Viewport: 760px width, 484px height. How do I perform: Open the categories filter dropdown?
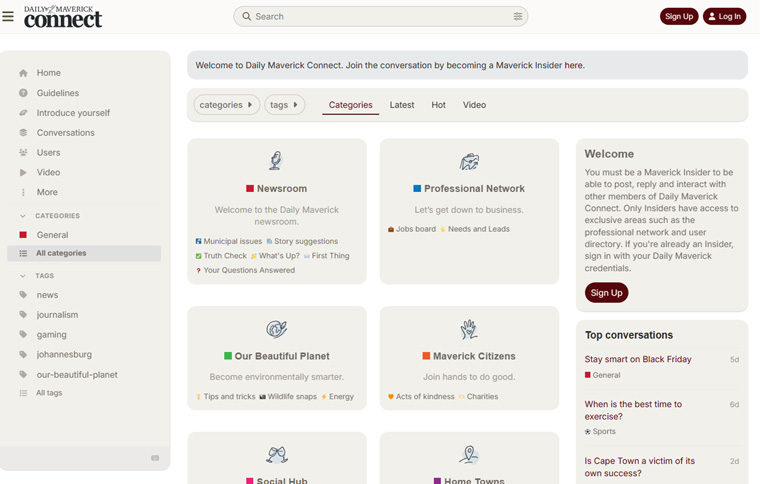[x=226, y=105]
